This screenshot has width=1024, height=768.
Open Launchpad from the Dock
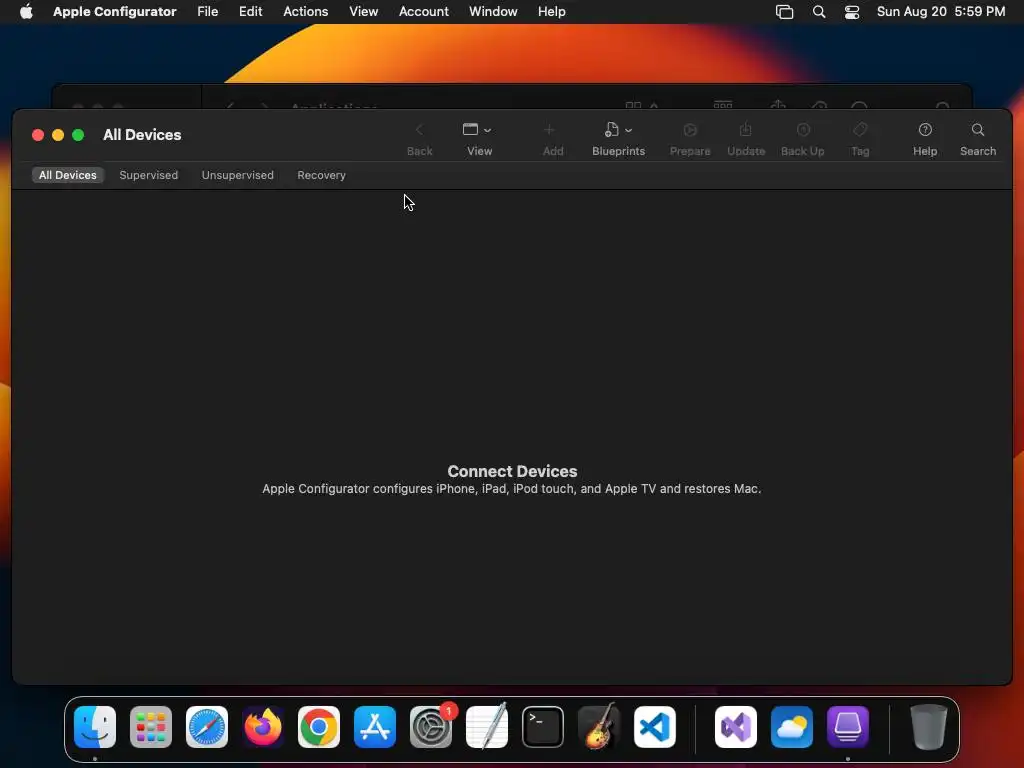point(151,727)
